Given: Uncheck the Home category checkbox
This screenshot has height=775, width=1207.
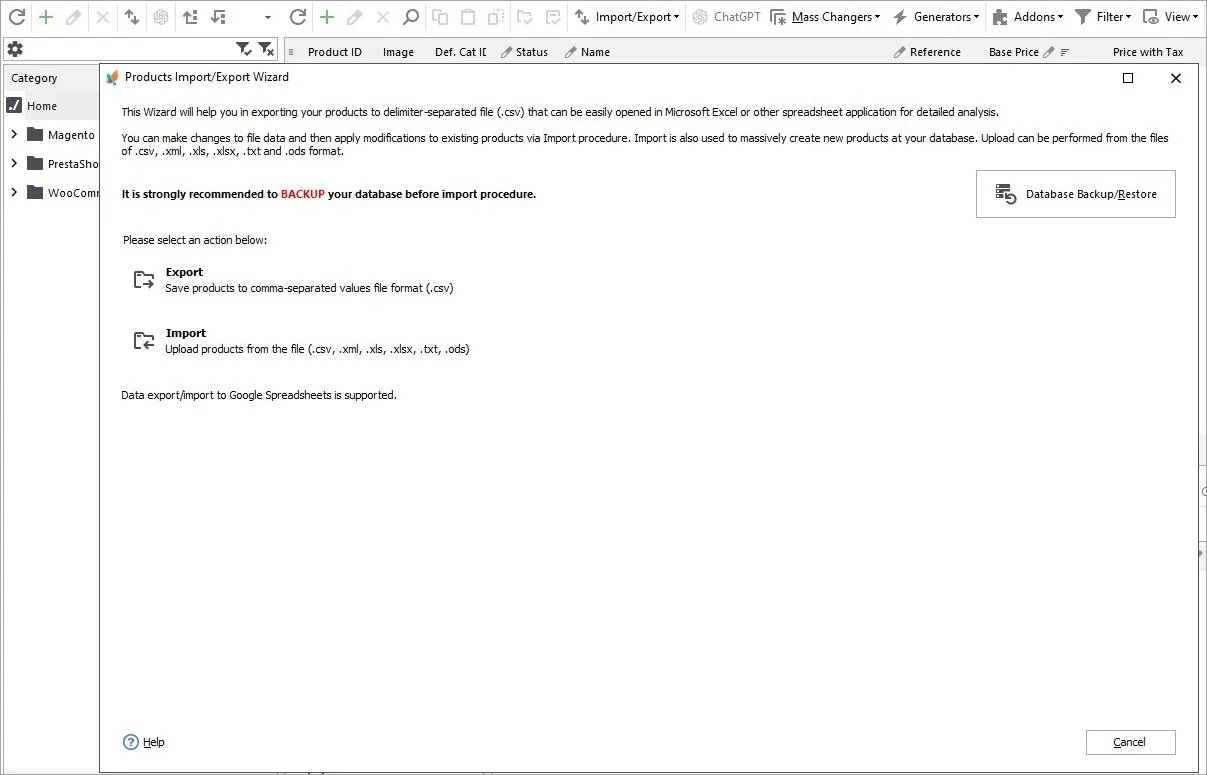Looking at the screenshot, I should pos(14,105).
